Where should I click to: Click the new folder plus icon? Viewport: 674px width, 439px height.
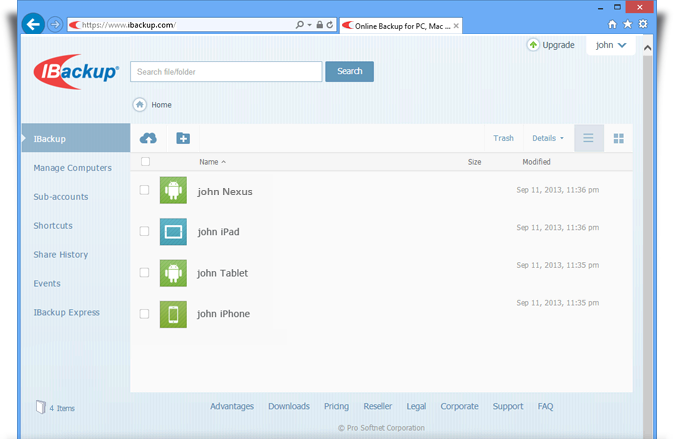point(183,138)
